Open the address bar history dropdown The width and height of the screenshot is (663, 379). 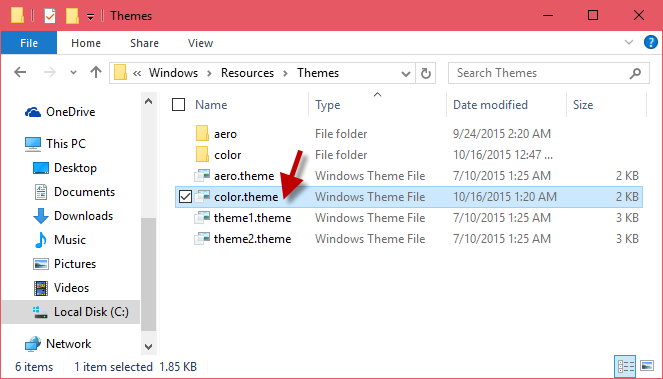pos(406,74)
